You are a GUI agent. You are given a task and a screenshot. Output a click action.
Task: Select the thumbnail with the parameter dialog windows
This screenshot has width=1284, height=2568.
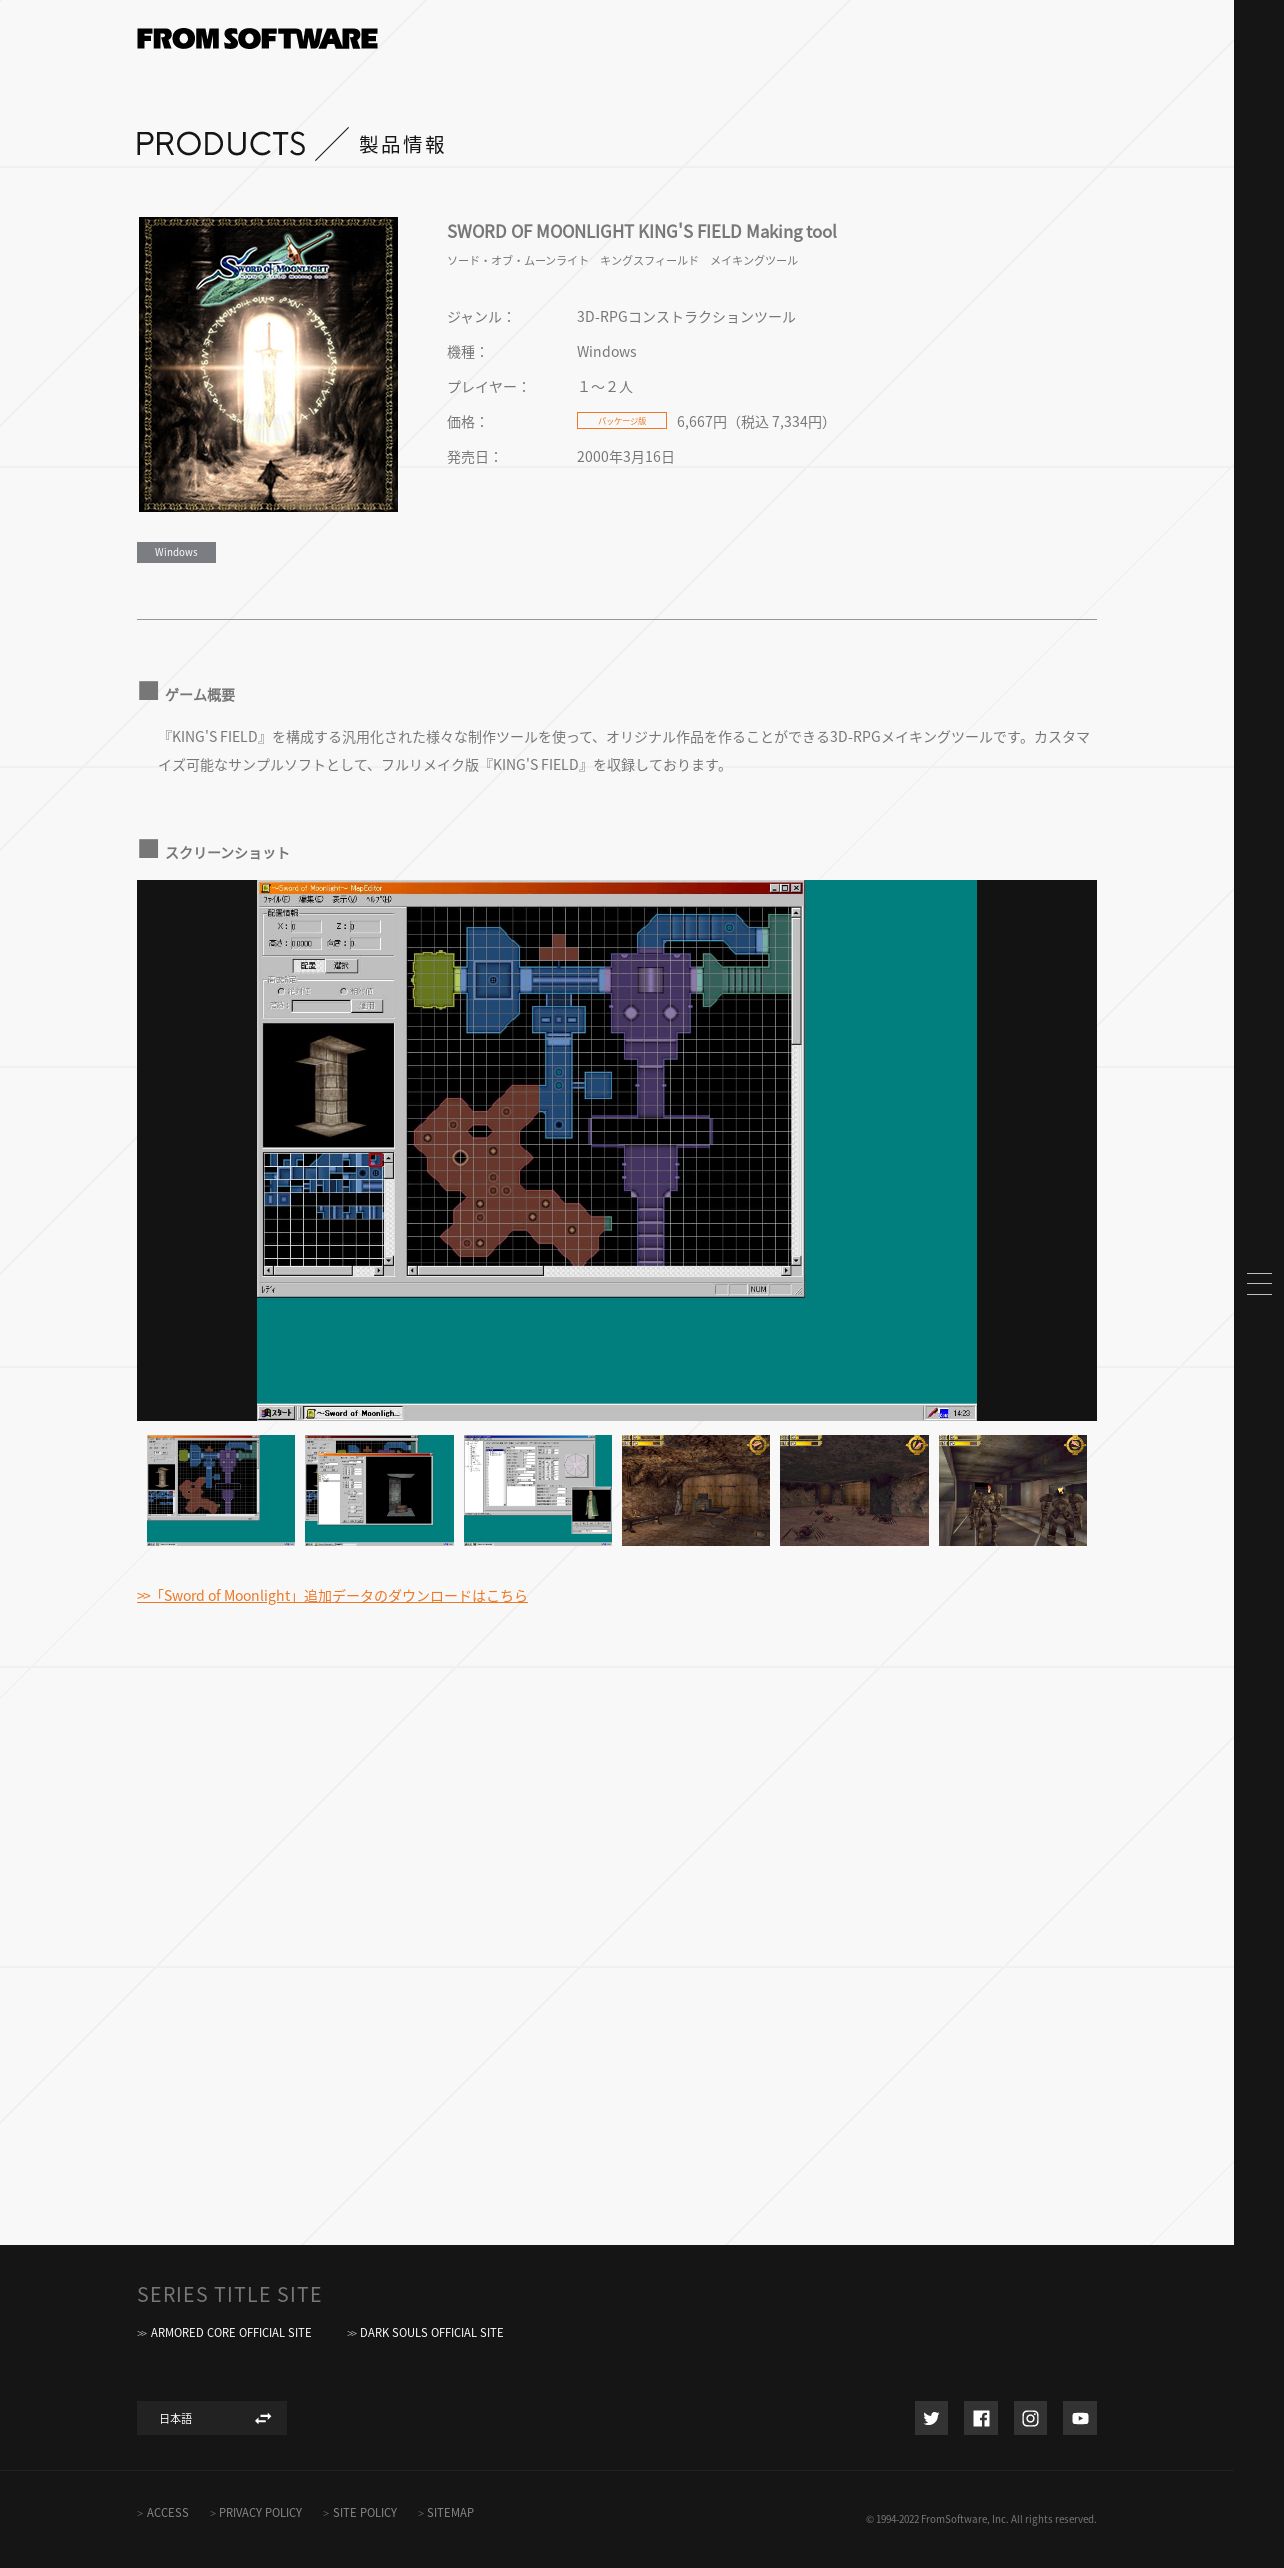coord(538,1490)
